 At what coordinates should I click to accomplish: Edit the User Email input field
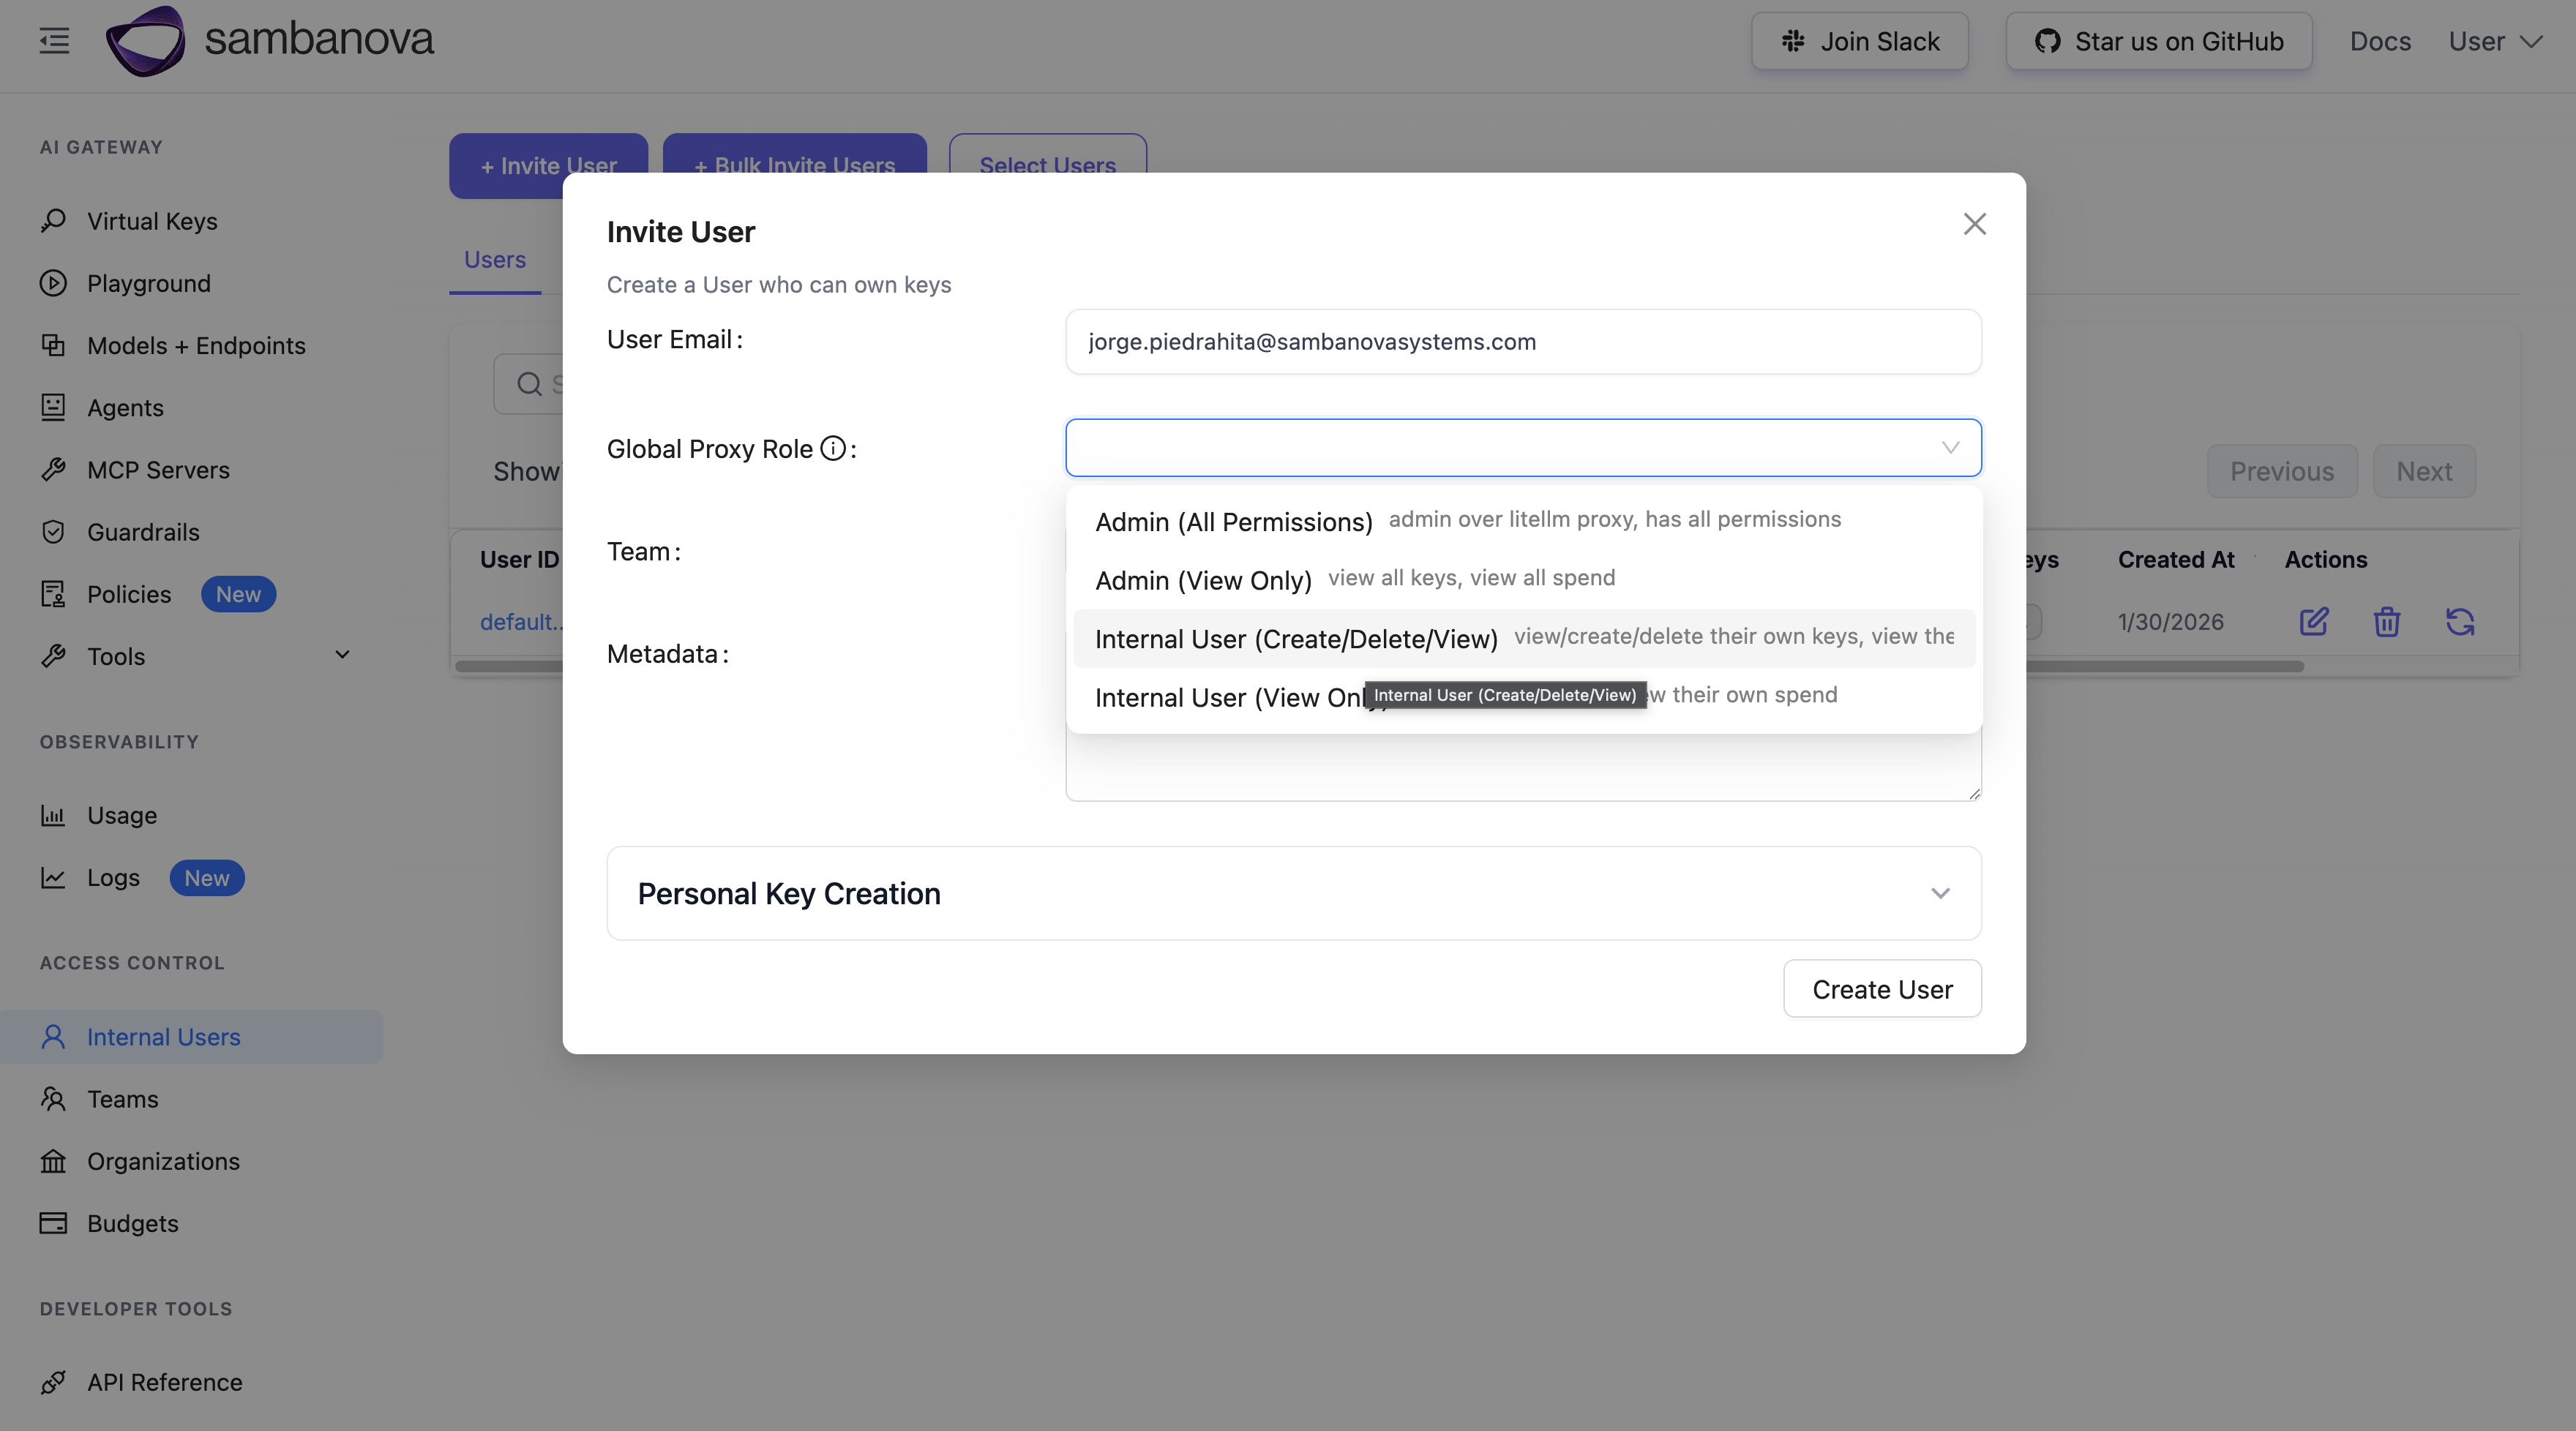[1522, 341]
